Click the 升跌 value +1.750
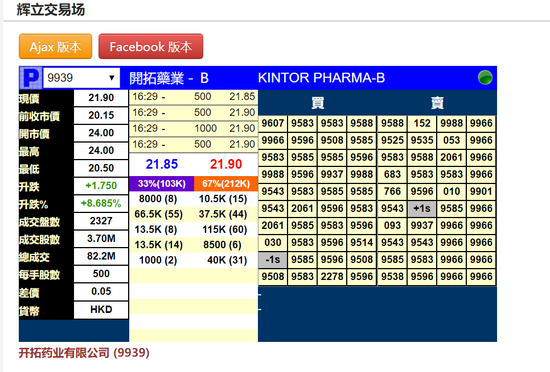This screenshot has width=550, height=372. click(x=101, y=185)
